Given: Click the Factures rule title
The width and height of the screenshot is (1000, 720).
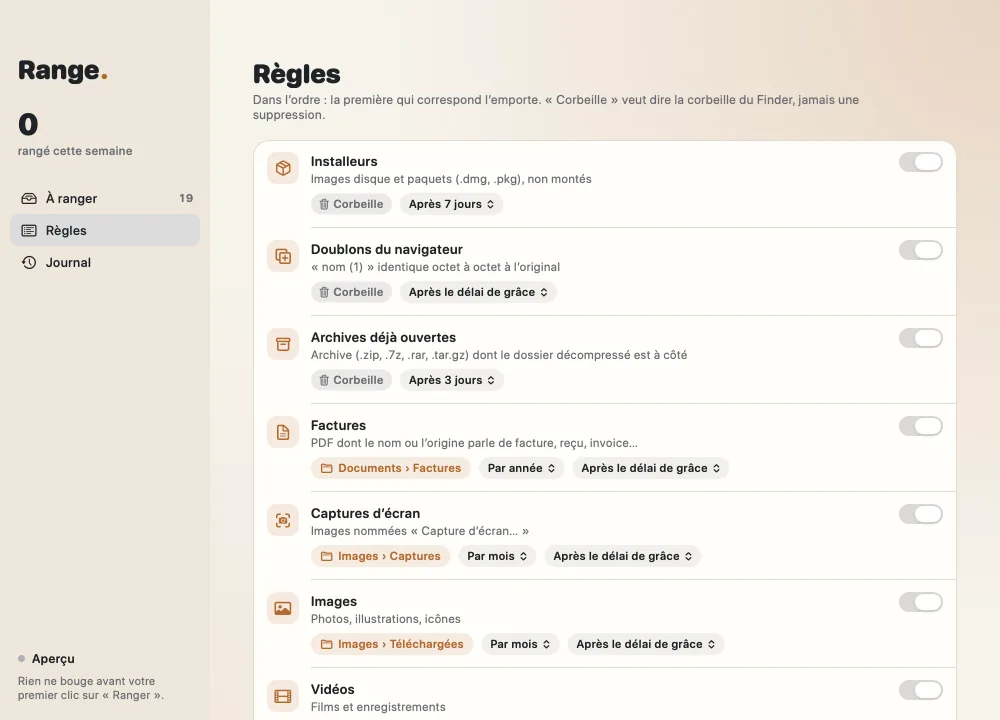Looking at the screenshot, I should [338, 425].
